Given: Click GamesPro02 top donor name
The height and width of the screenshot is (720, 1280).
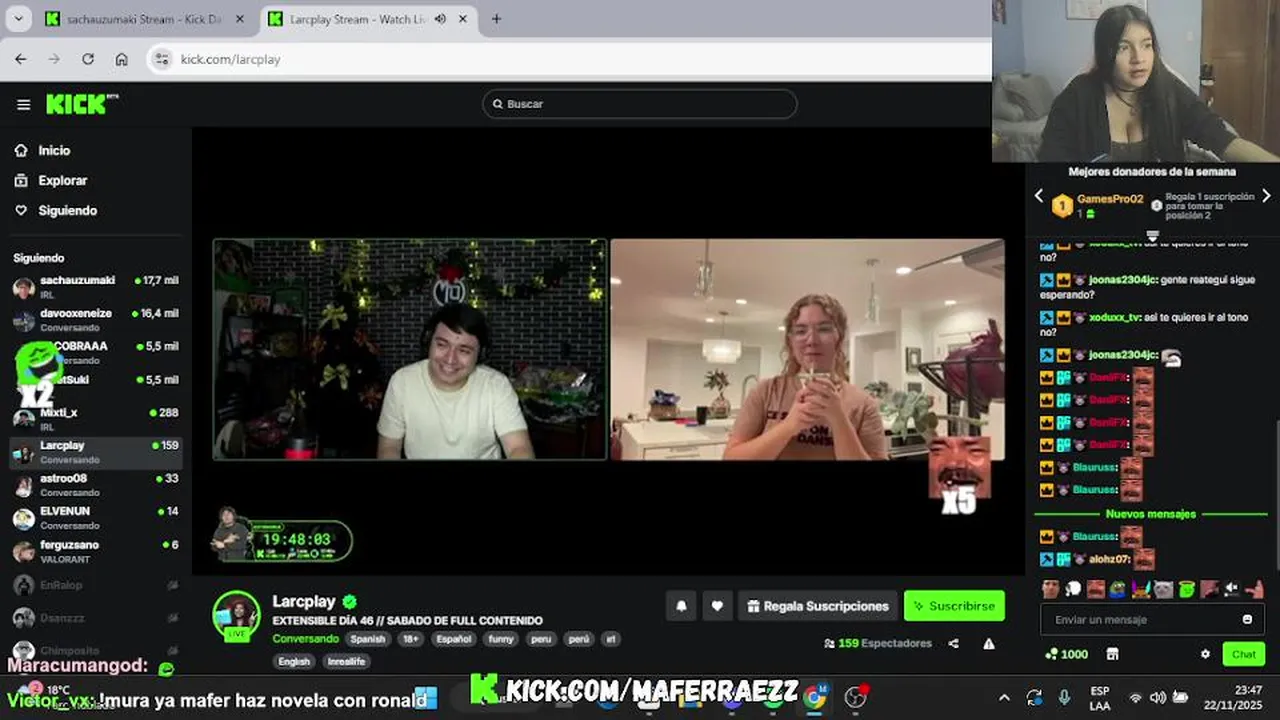Looking at the screenshot, I should click(x=1110, y=199).
